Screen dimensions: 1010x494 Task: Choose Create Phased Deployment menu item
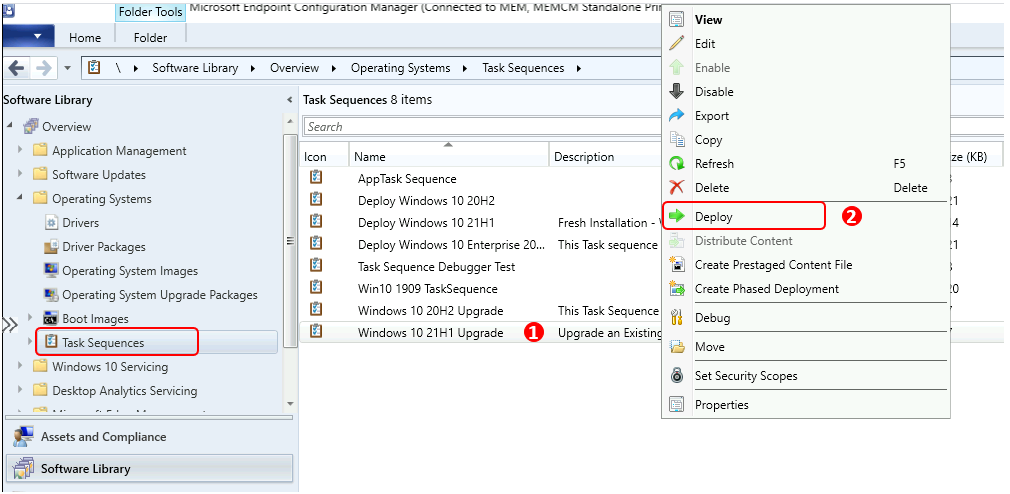click(x=805, y=289)
